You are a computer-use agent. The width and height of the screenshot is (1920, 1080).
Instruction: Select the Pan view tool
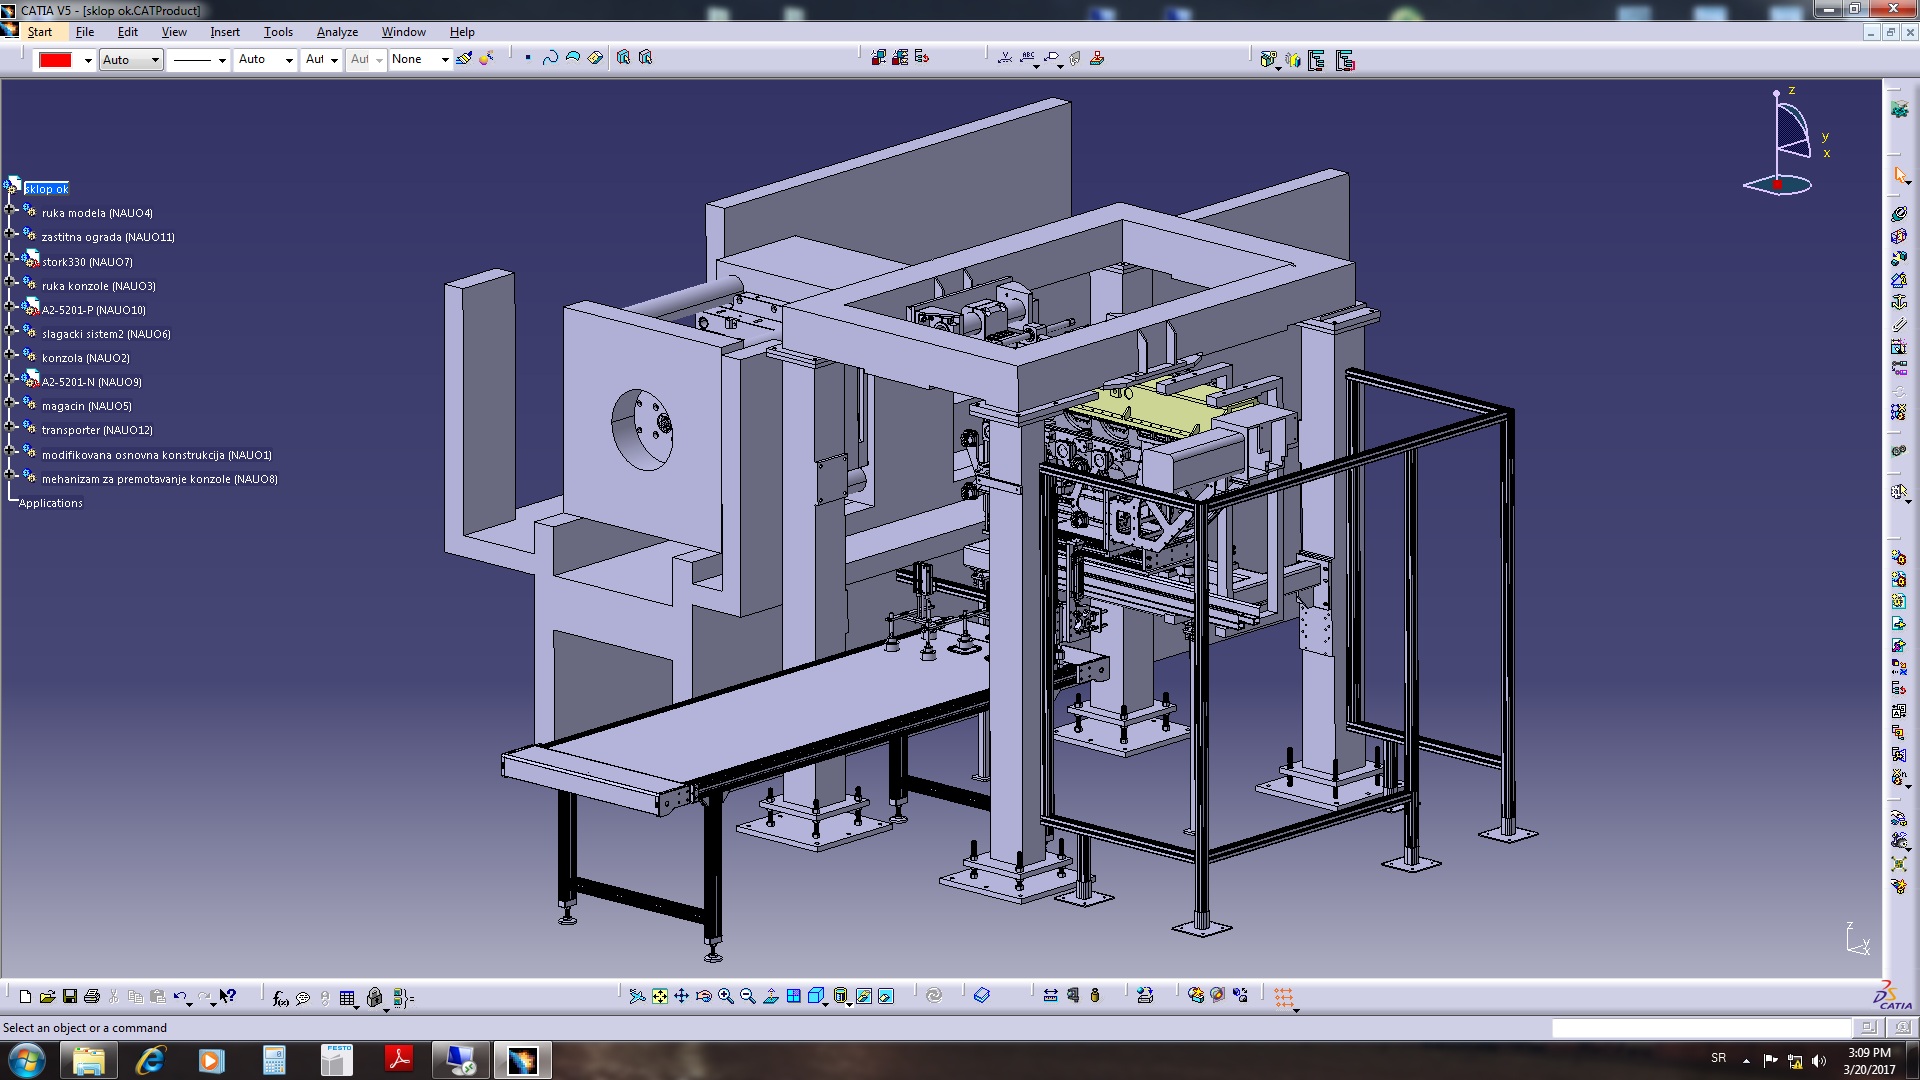(x=681, y=996)
